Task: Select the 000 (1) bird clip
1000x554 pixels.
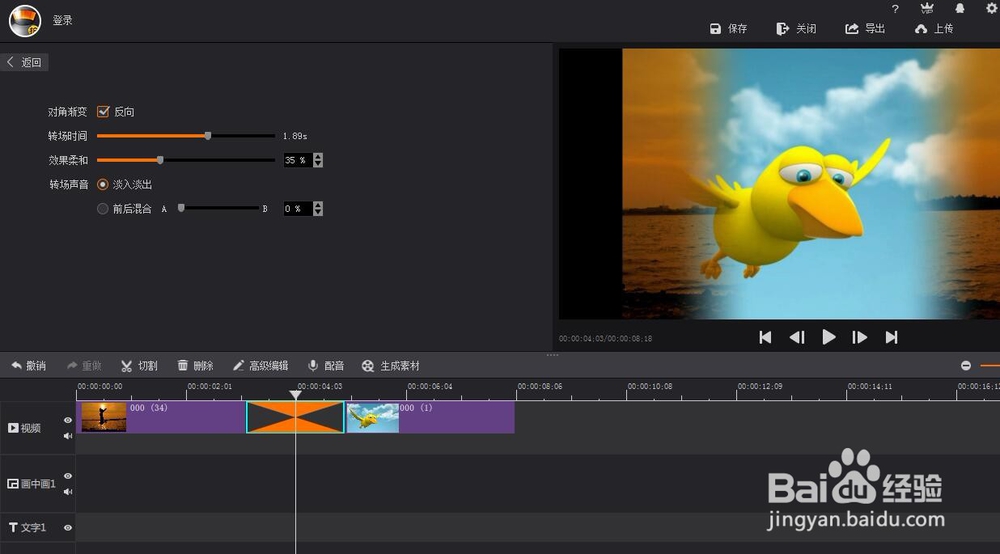Action: point(430,417)
